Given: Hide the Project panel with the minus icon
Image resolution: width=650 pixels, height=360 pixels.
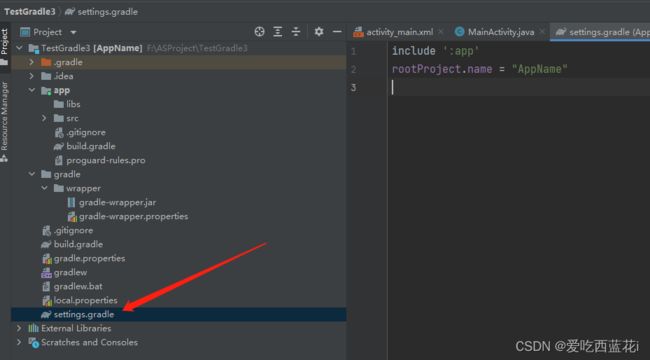Looking at the screenshot, I should tap(337, 32).
